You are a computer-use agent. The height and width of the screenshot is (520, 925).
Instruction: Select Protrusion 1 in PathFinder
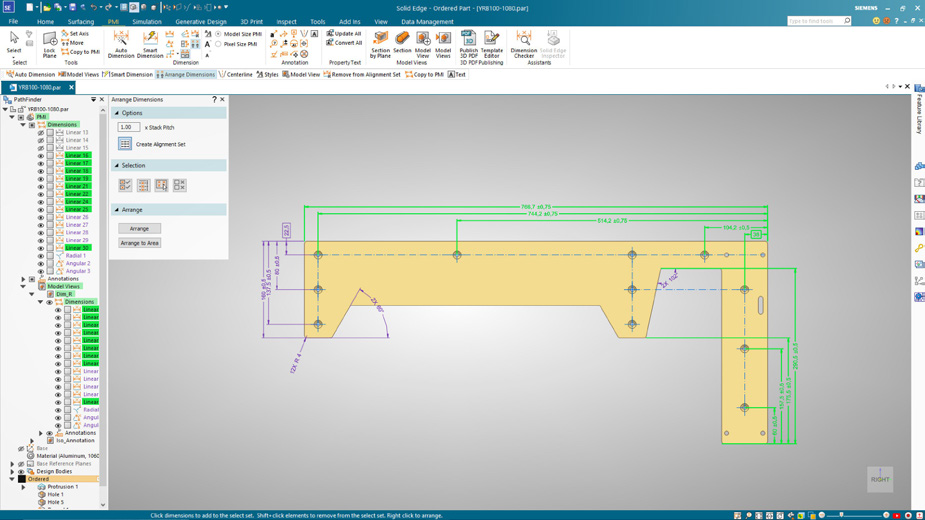[63, 486]
